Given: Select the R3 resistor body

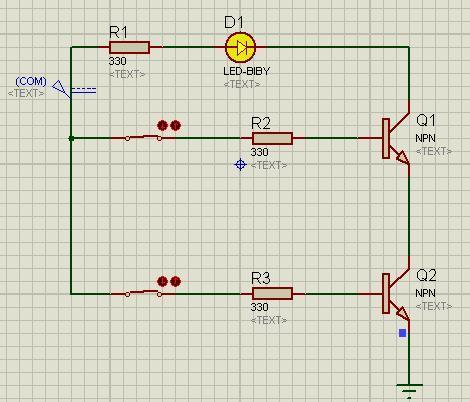Looking at the screenshot, I should (x=272, y=294).
